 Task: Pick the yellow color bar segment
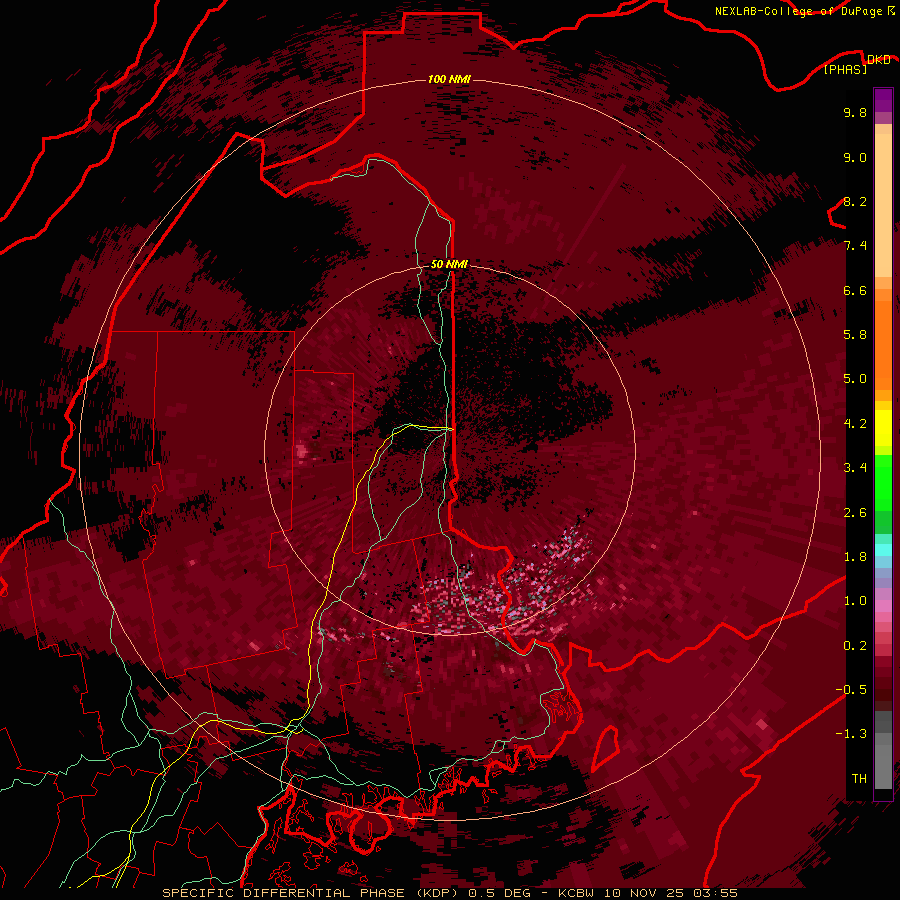(883, 428)
